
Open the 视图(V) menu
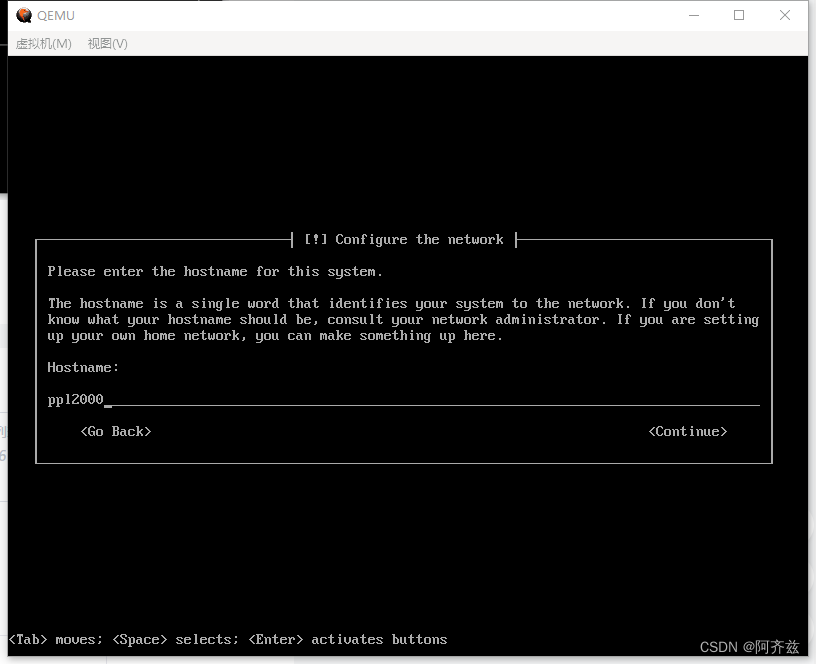[x=105, y=43]
